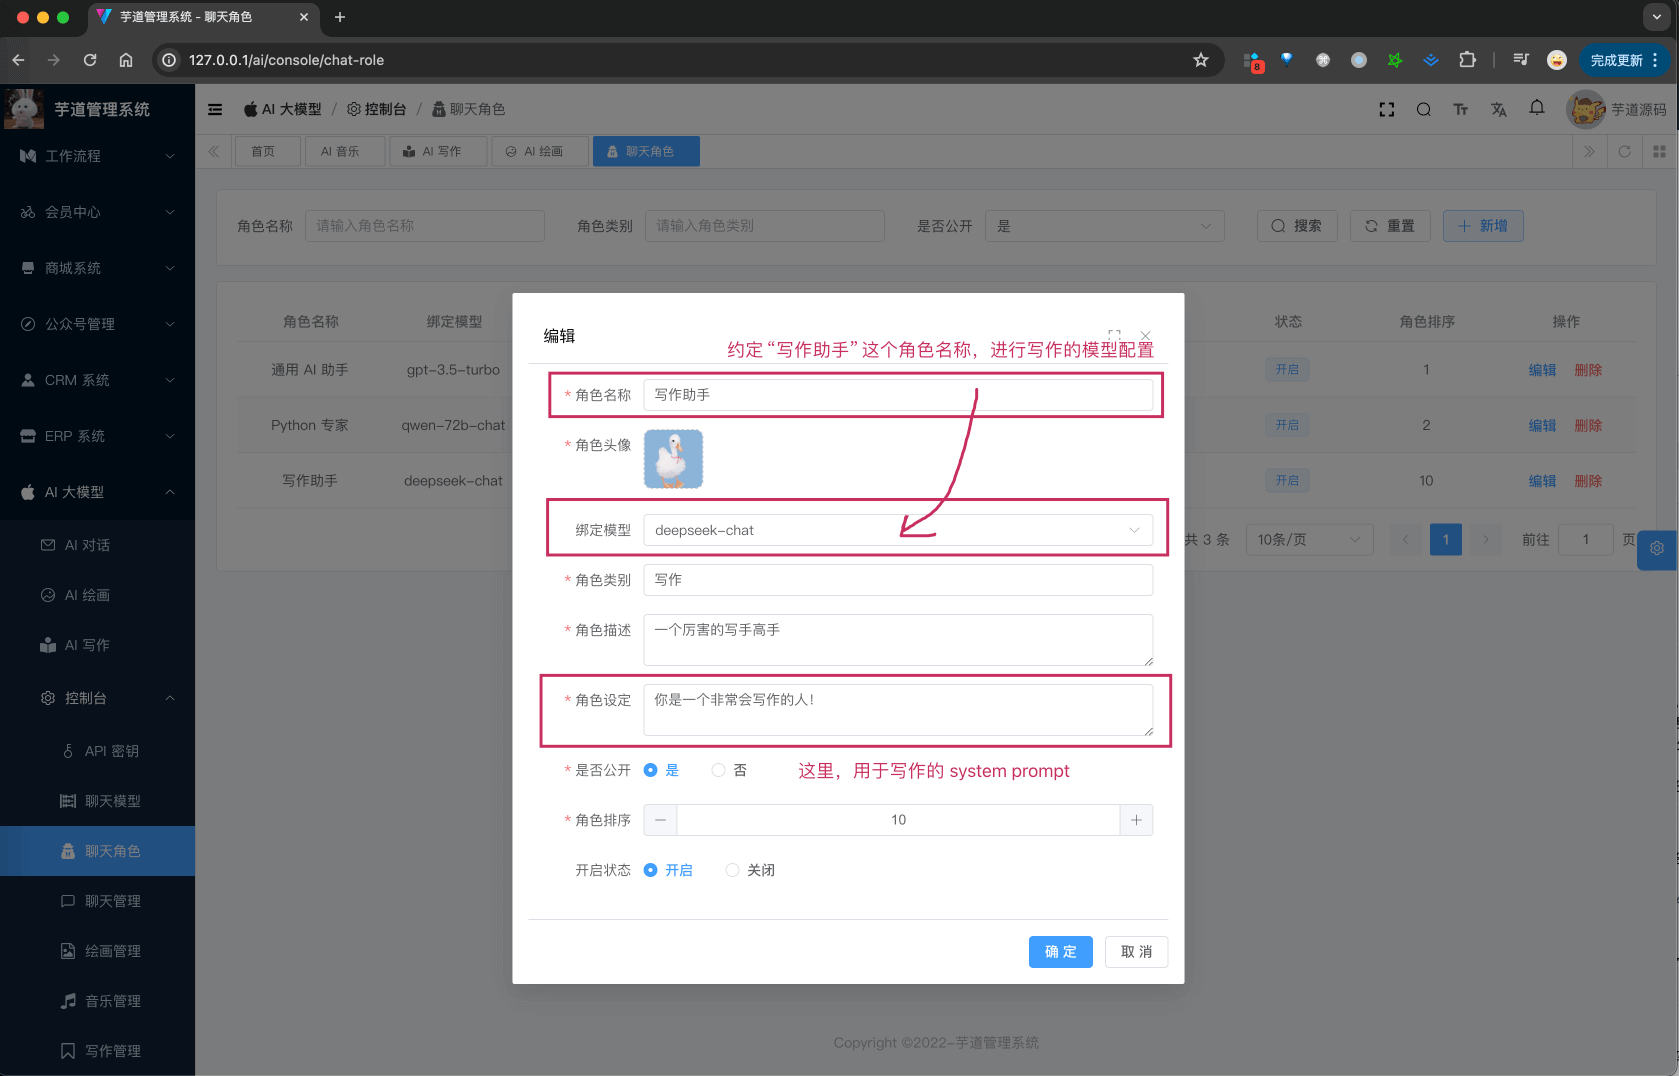
Task: Open the 绑定模型 deepseek-chat dropdown
Action: pyautogui.click(x=897, y=530)
